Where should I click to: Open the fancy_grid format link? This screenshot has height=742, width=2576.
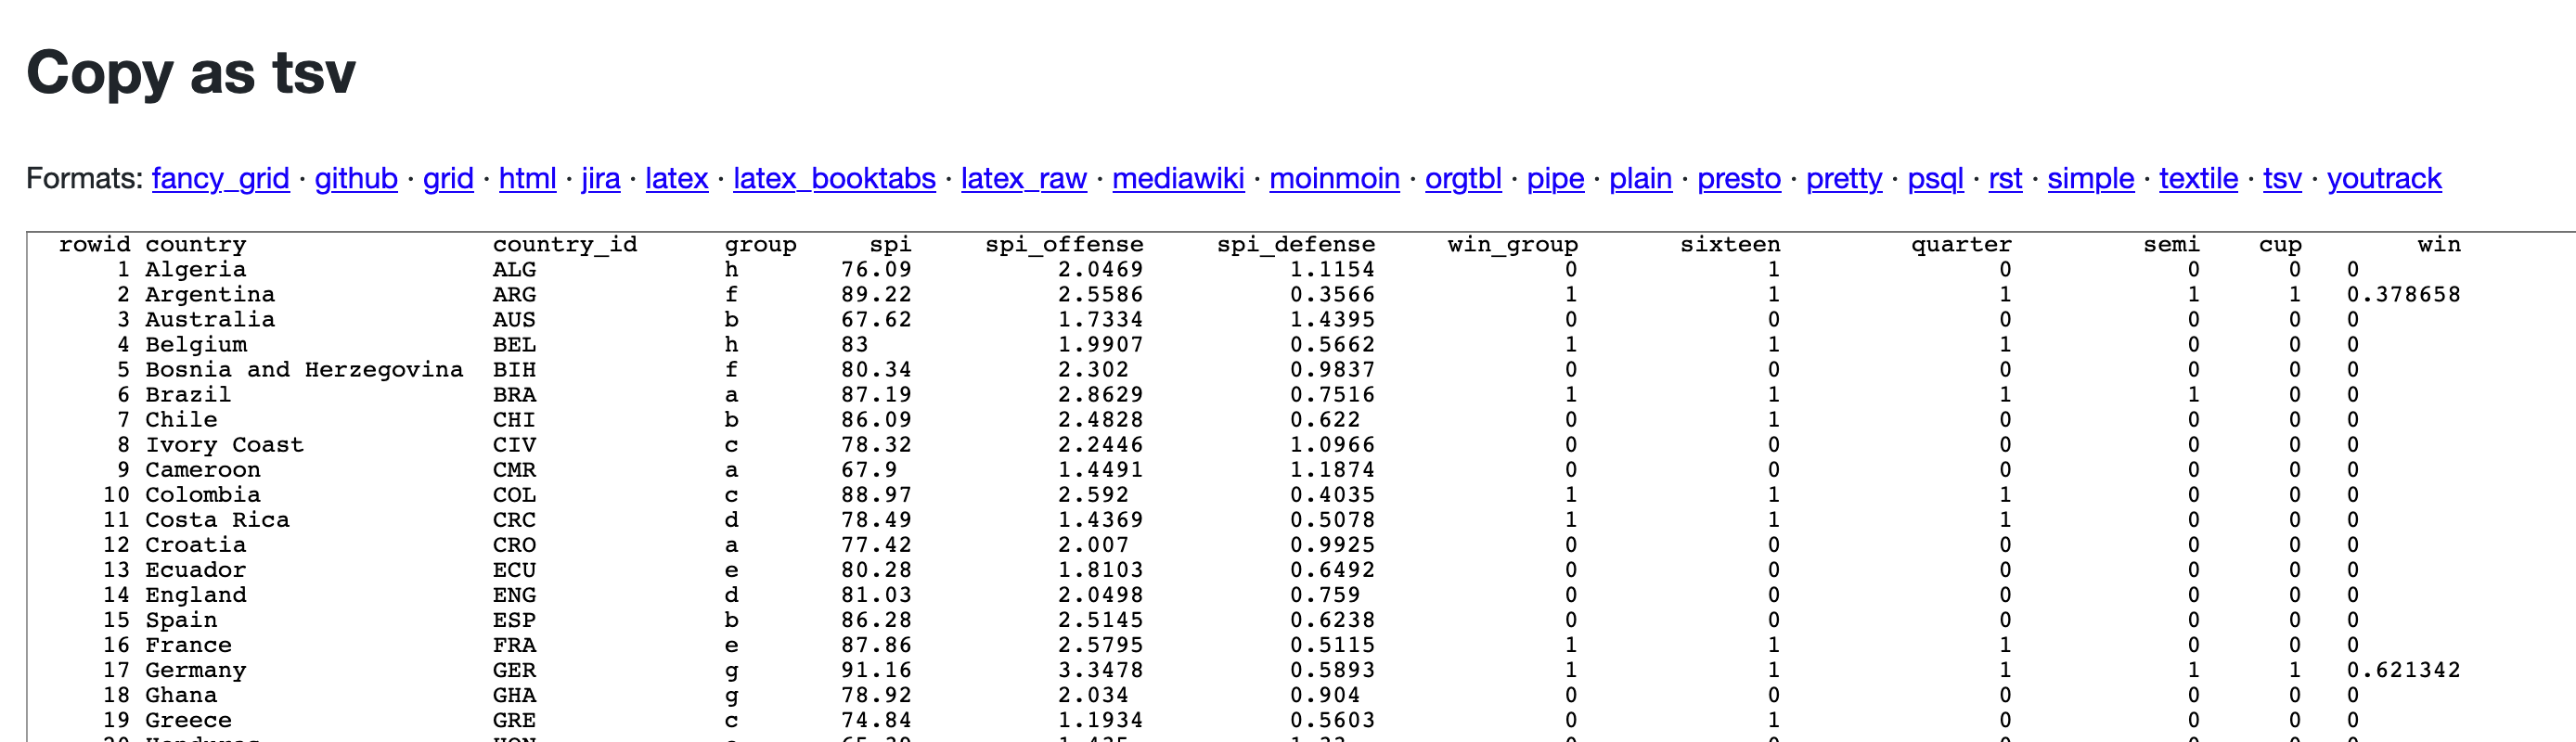click(x=220, y=178)
